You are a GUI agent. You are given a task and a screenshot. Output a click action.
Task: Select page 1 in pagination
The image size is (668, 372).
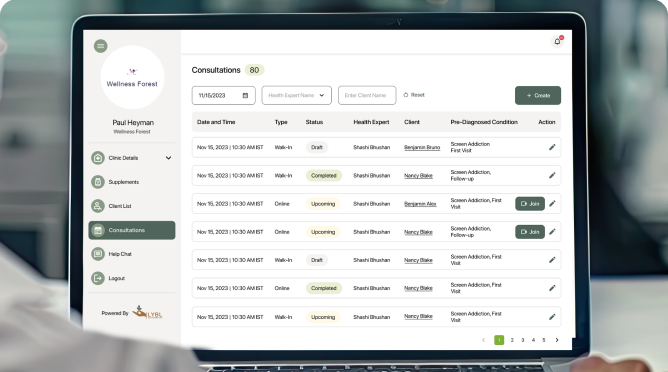point(499,340)
